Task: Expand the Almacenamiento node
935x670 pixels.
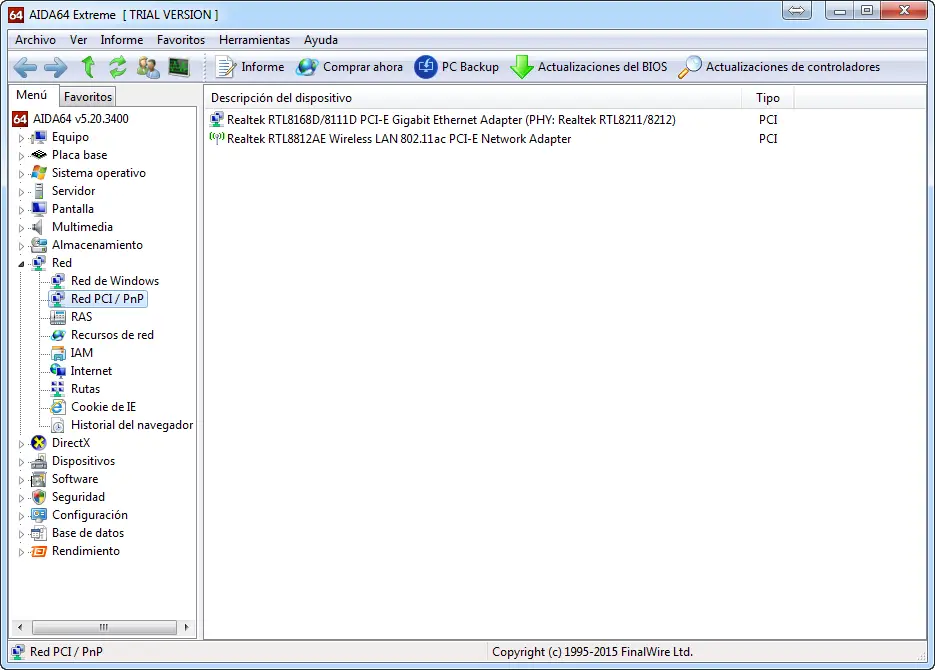Action: pyautogui.click(x=21, y=246)
